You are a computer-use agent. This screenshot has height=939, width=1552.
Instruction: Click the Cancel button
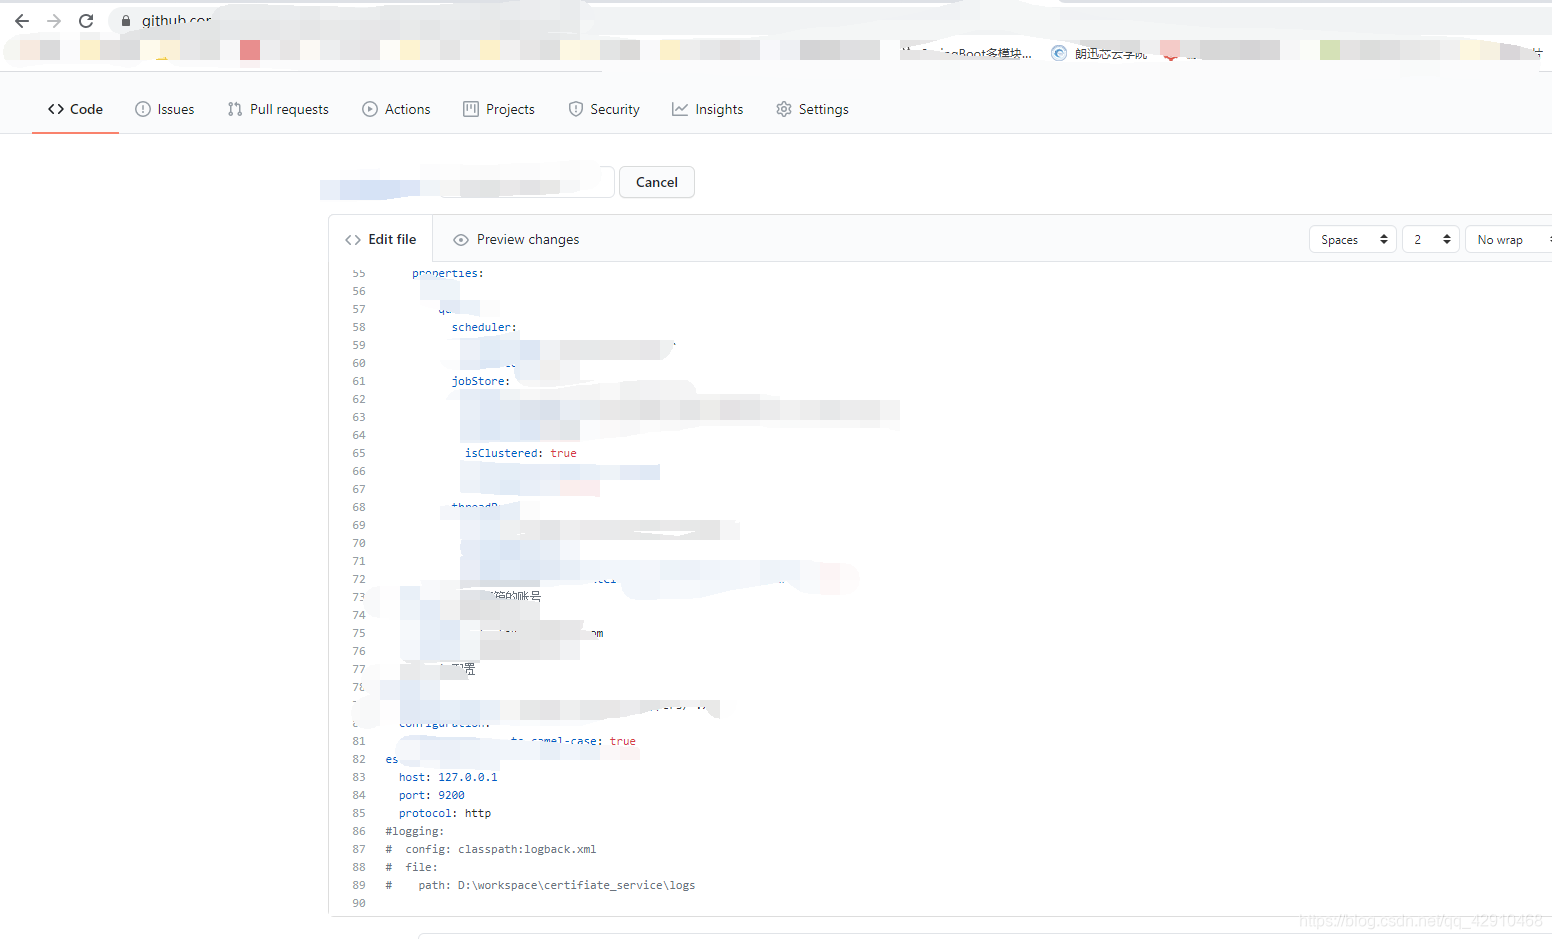pos(657,182)
